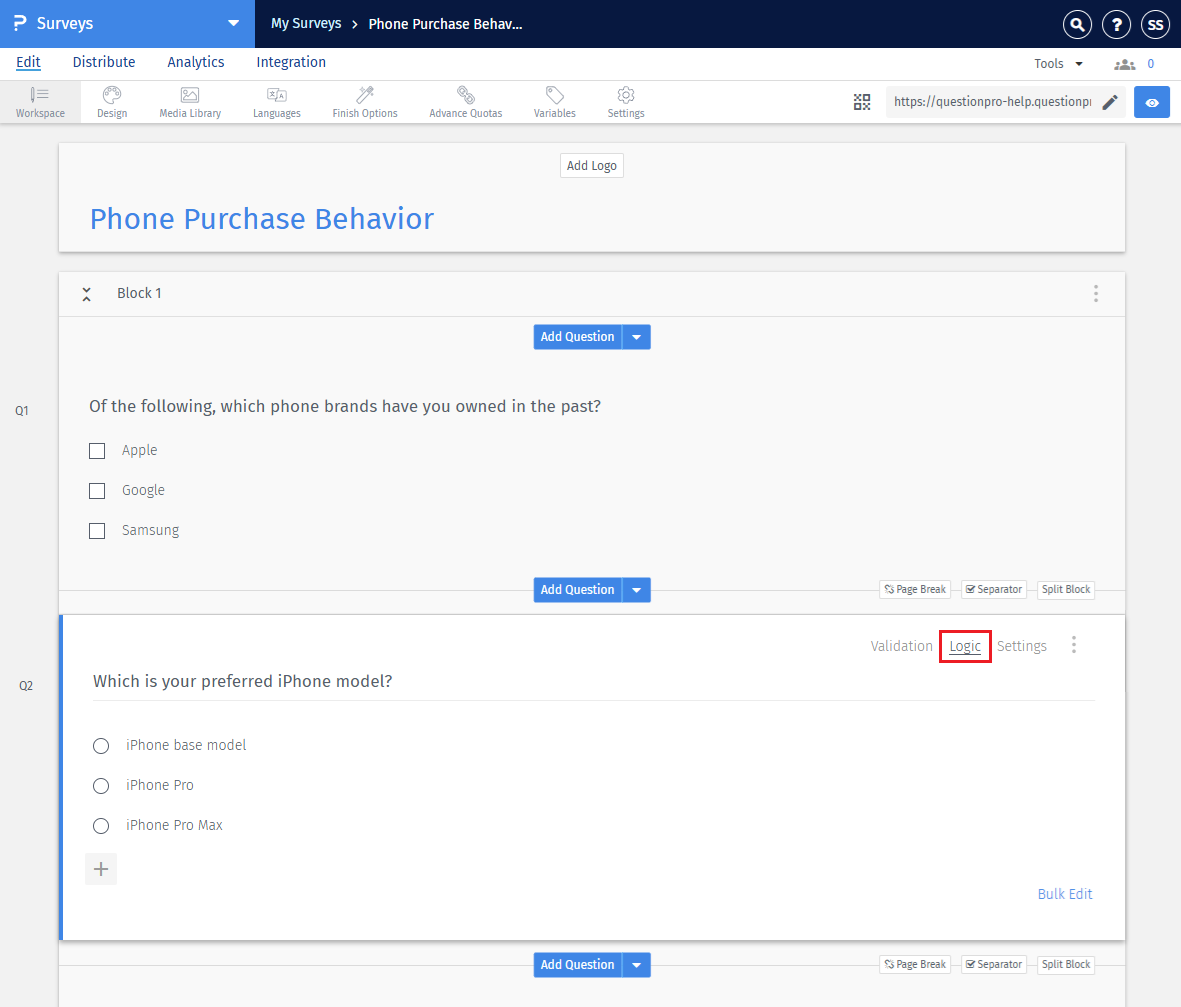Open the Tools dropdown
Screen dimensions: 1181x1007
[1057, 62]
